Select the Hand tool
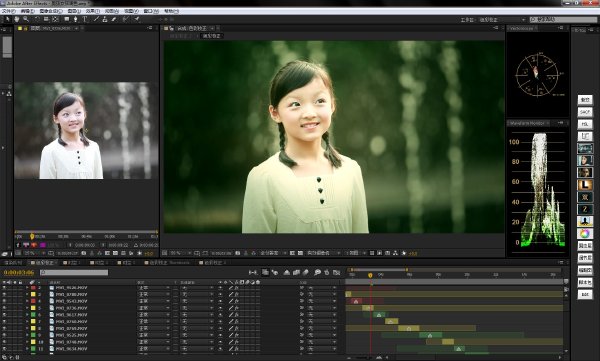The height and width of the screenshot is (361, 600). pyautogui.click(x=16, y=19)
